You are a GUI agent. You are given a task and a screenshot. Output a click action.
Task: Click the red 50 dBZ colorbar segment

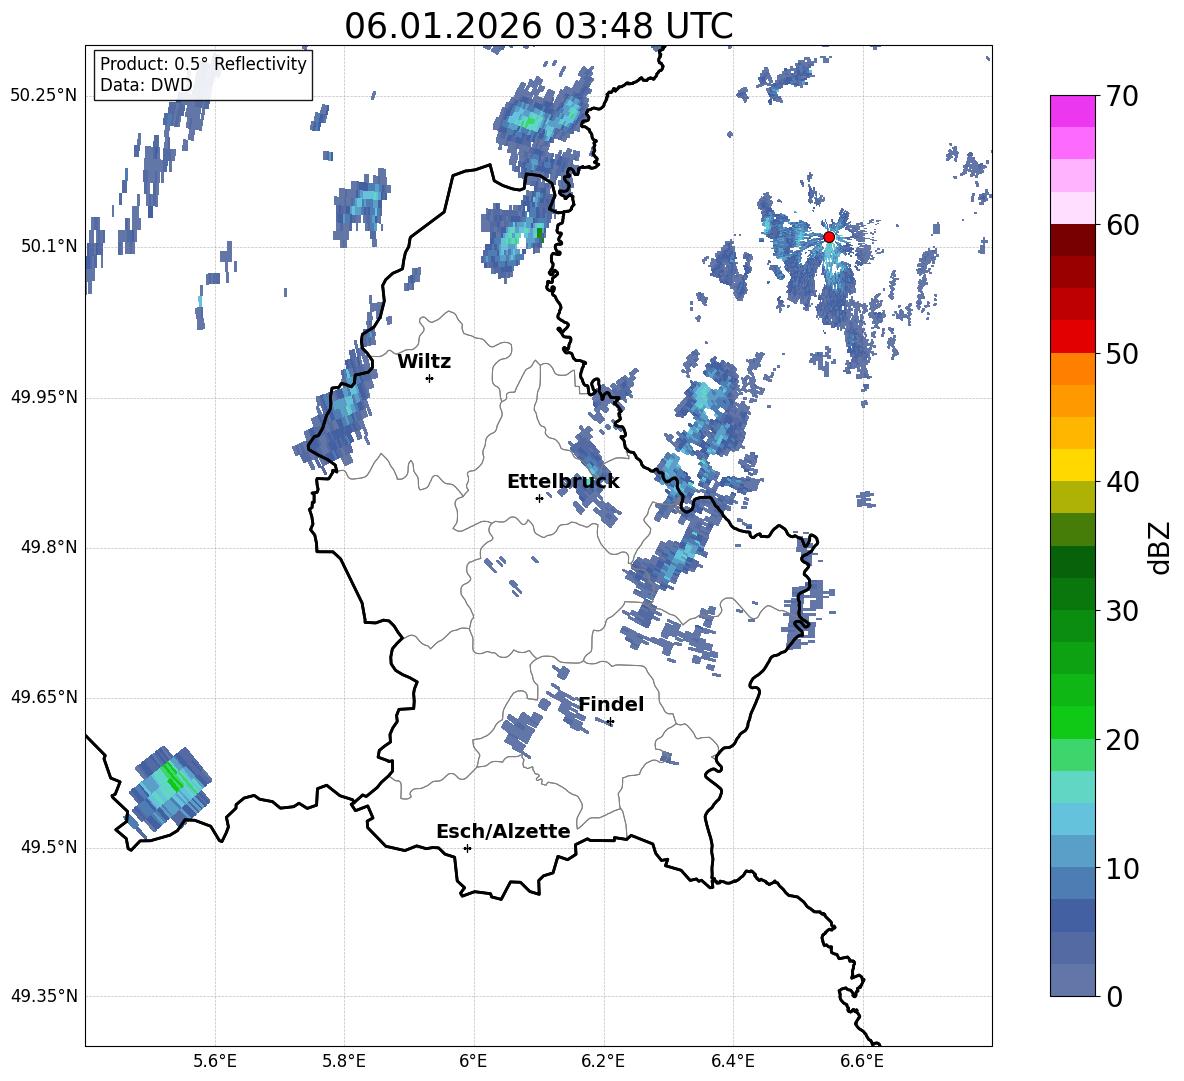click(x=1072, y=337)
